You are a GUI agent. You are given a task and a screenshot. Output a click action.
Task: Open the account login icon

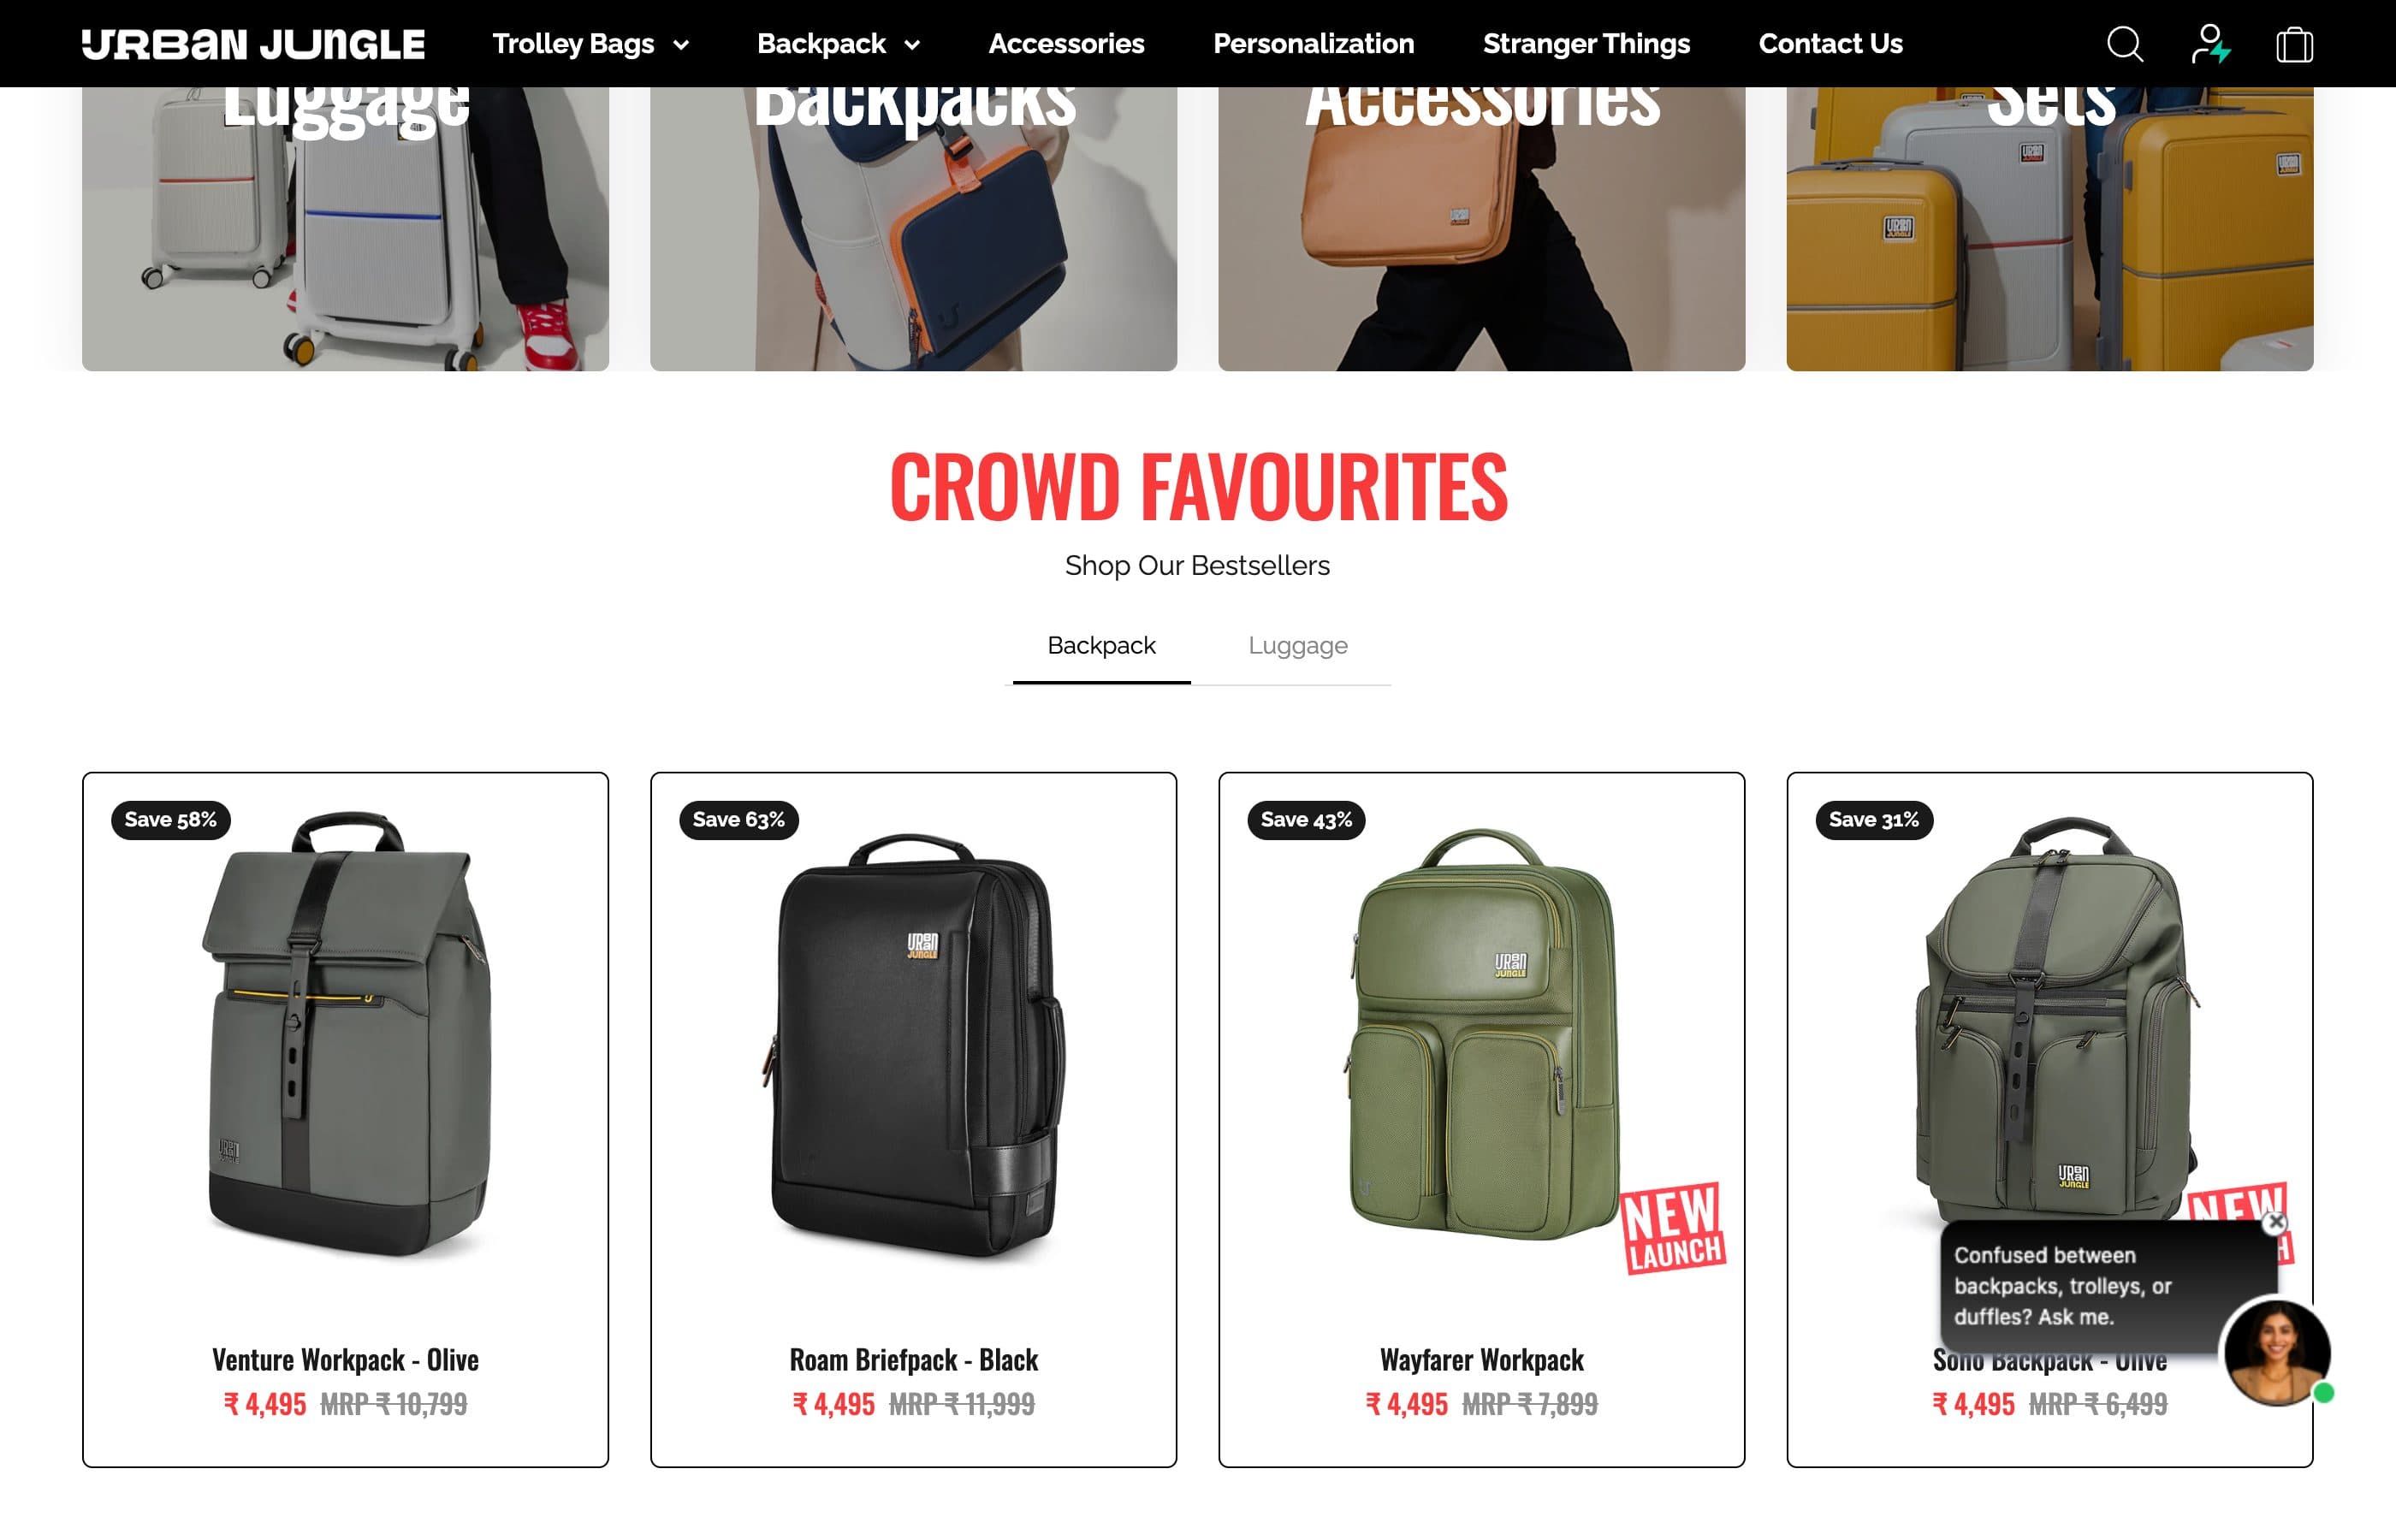coord(2210,44)
